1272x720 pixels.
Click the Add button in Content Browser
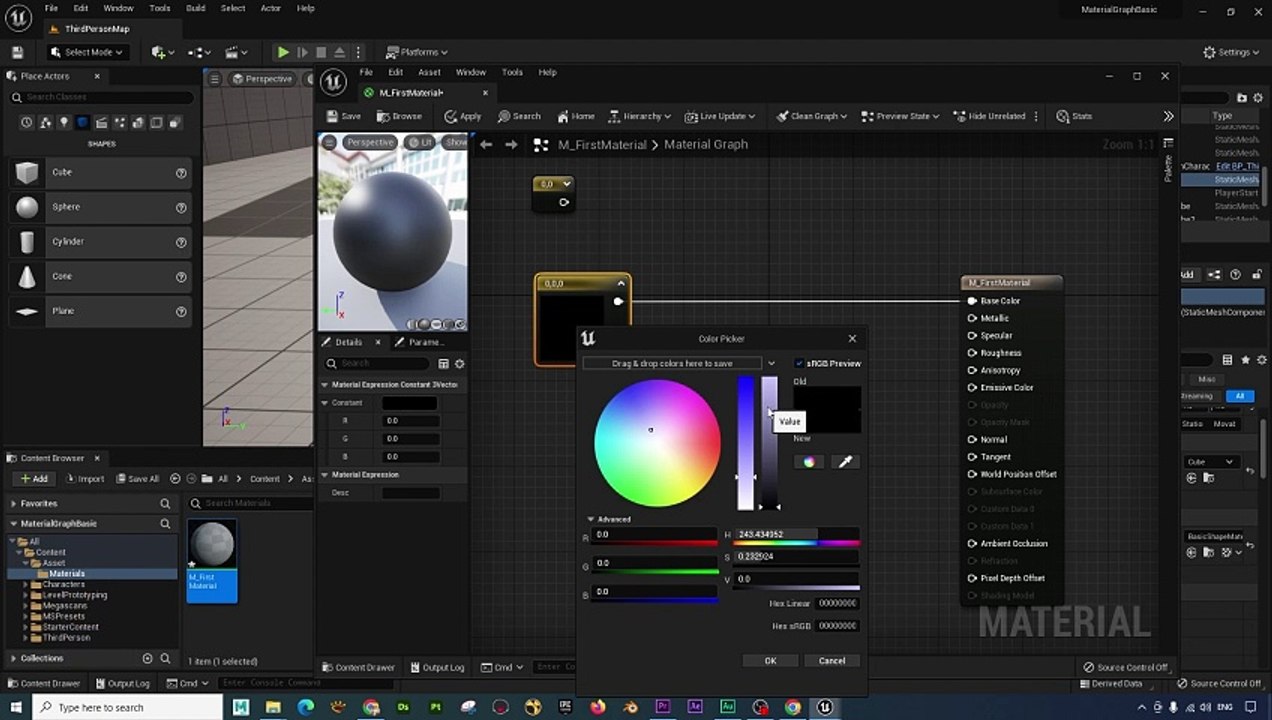(x=34, y=478)
